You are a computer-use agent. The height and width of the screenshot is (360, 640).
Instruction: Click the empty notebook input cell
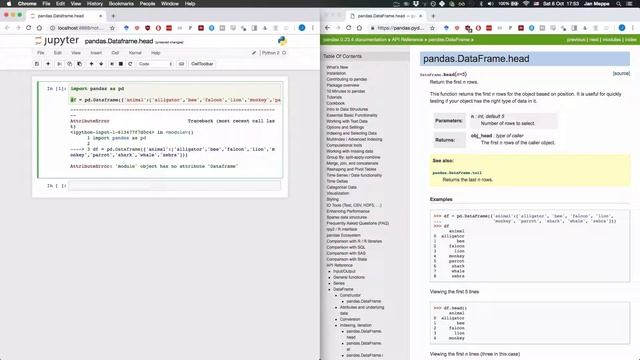[174, 186]
